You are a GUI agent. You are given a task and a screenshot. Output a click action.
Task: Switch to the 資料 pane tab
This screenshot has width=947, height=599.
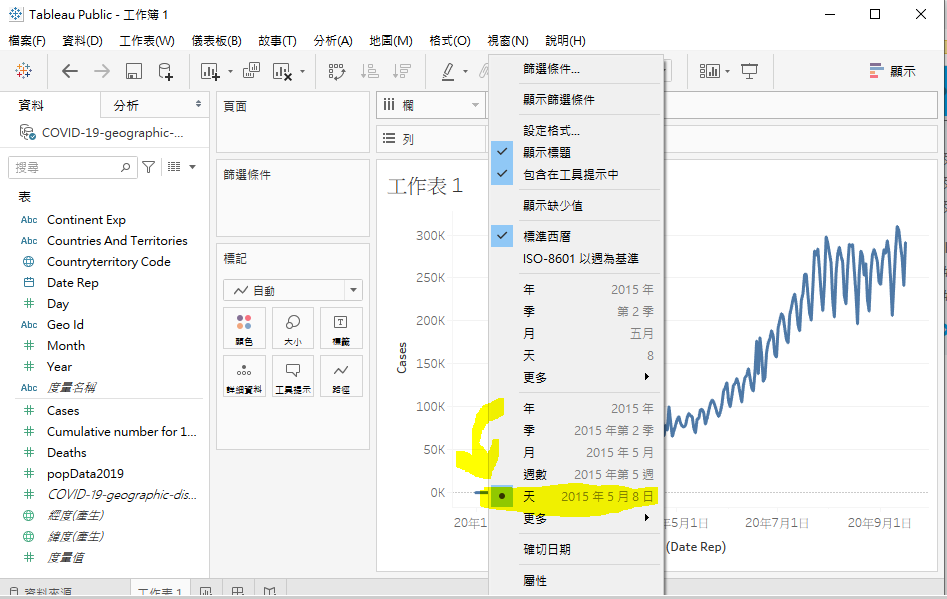click(31, 105)
